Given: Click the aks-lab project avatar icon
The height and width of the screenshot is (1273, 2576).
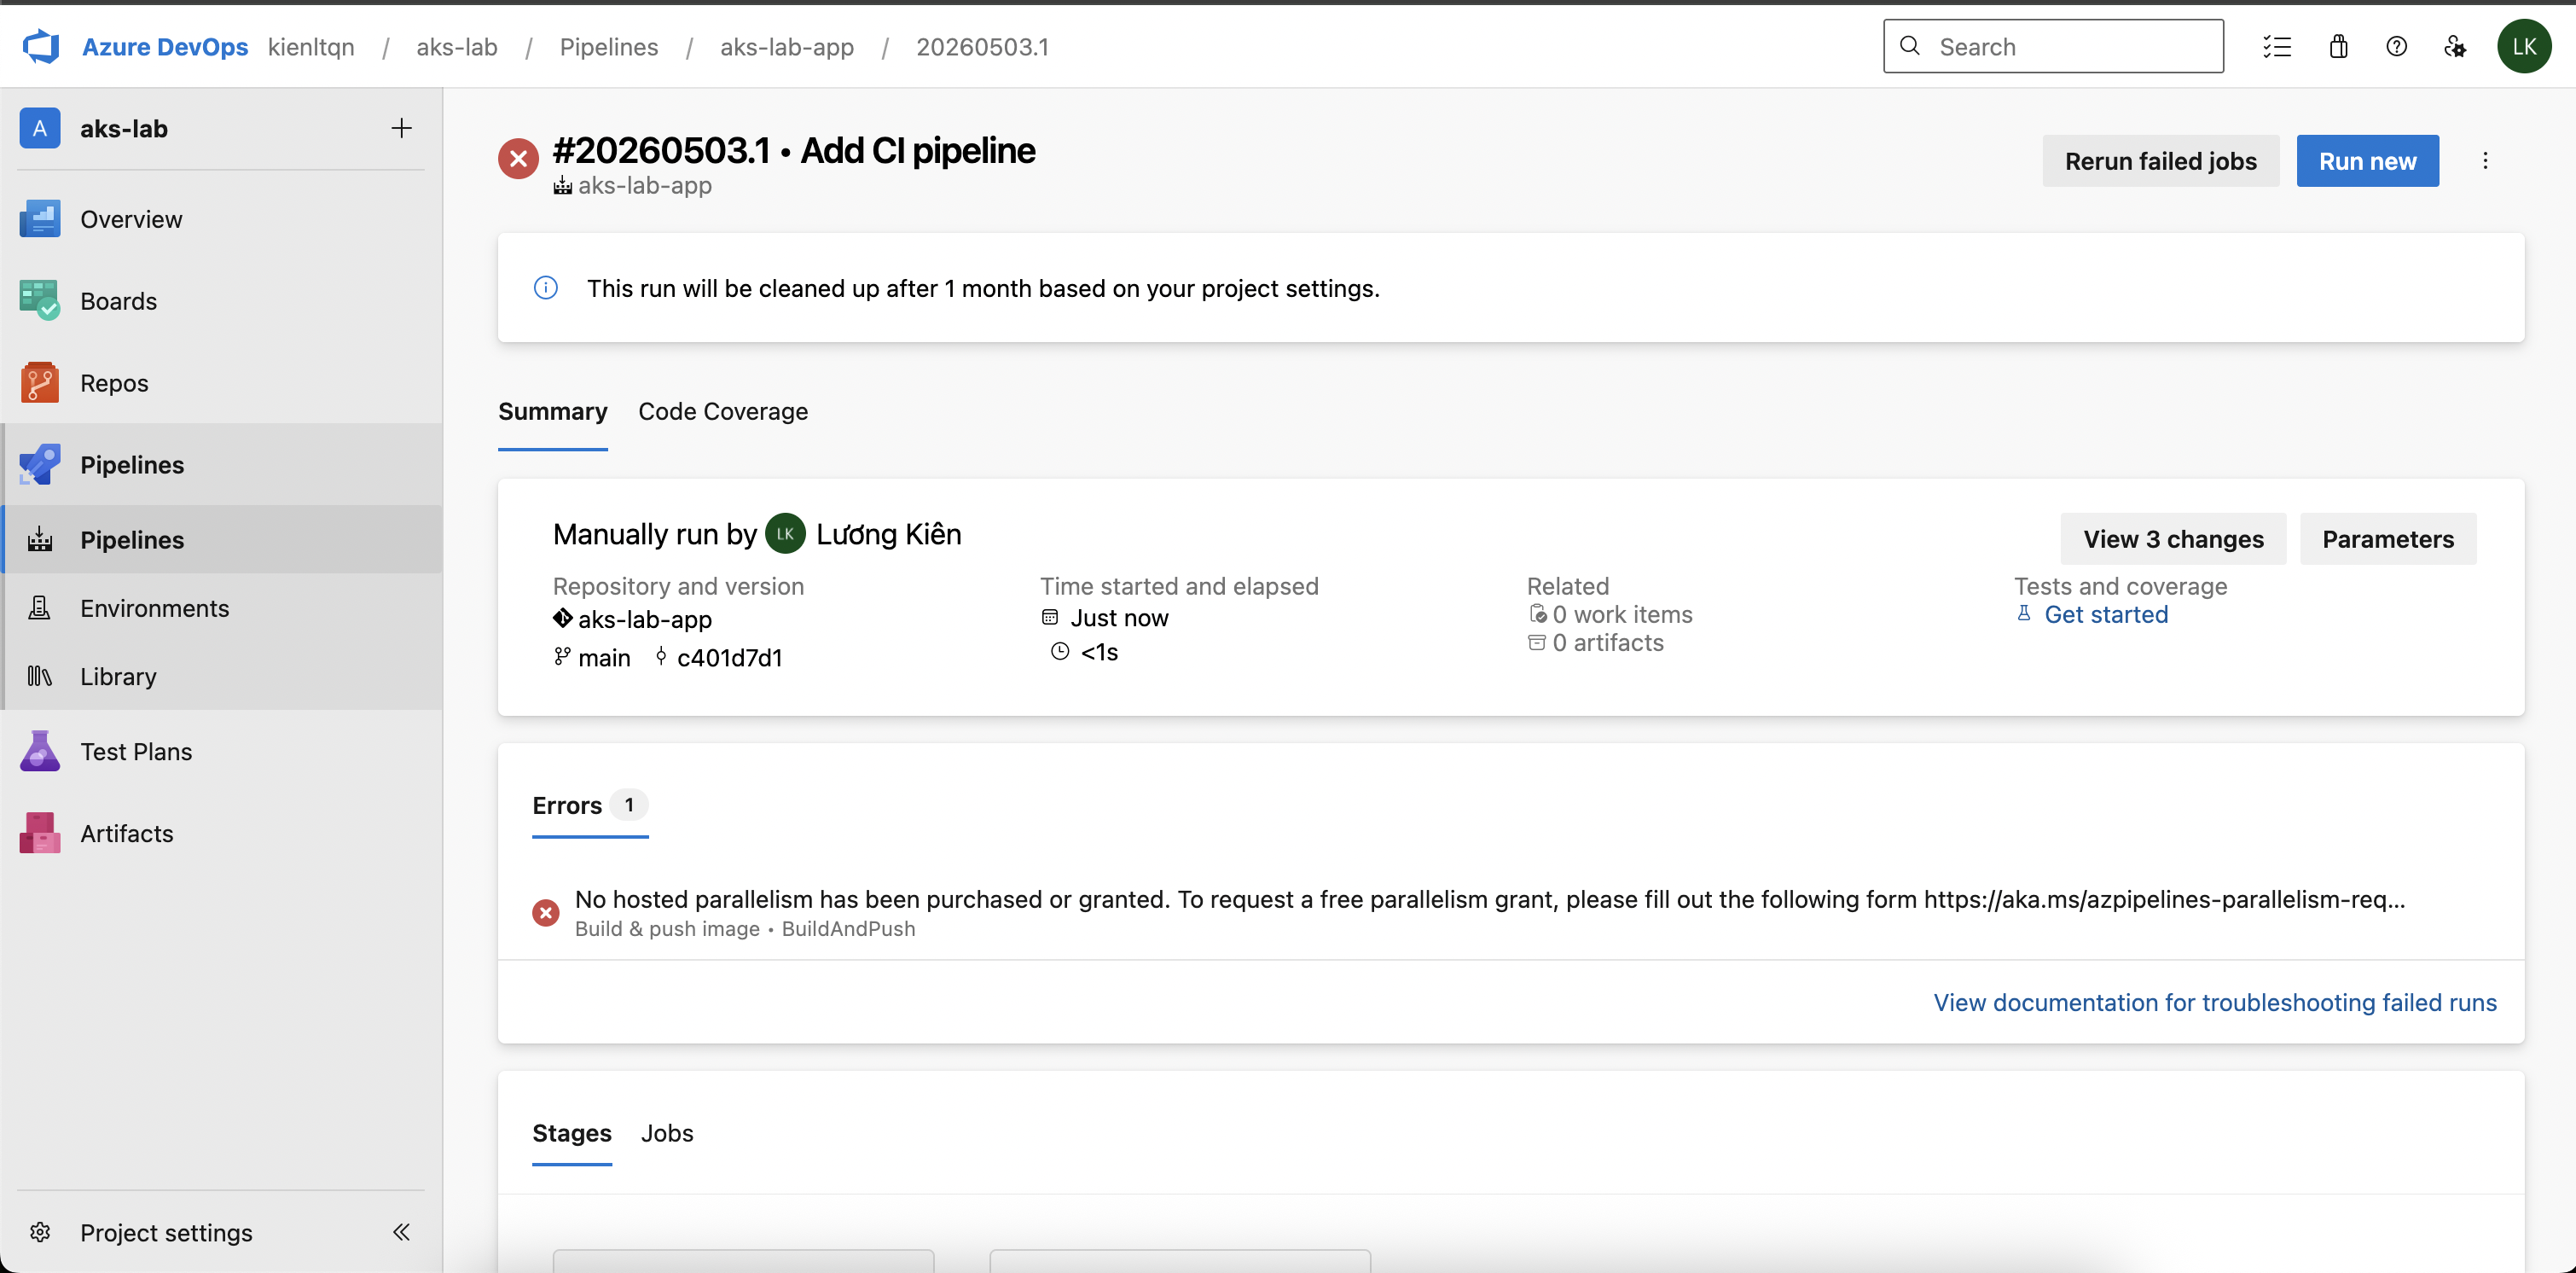Looking at the screenshot, I should click(x=39, y=128).
